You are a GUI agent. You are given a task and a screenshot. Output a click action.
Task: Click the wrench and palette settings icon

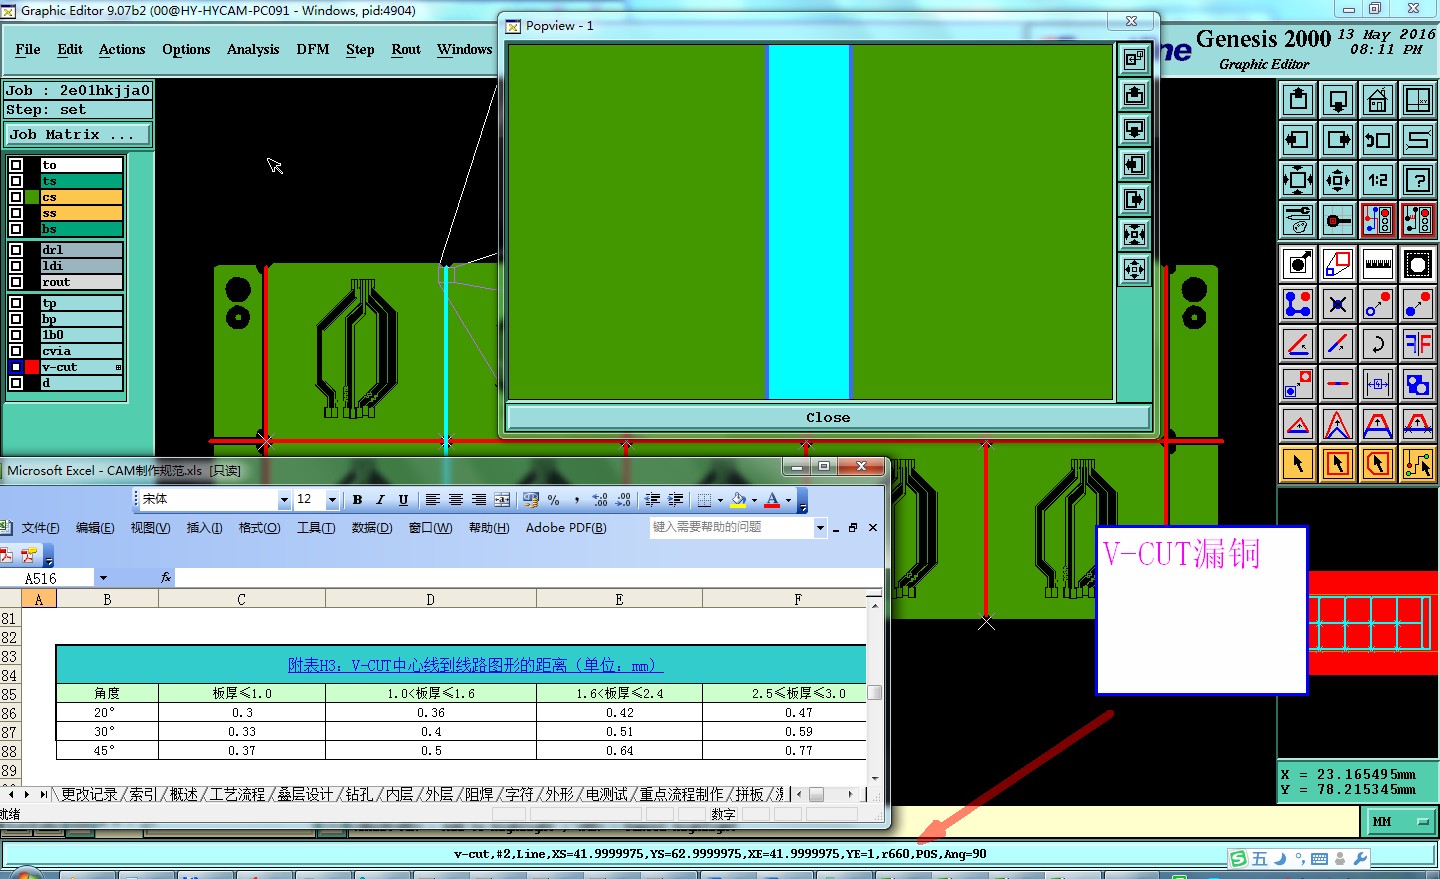tap(1298, 220)
